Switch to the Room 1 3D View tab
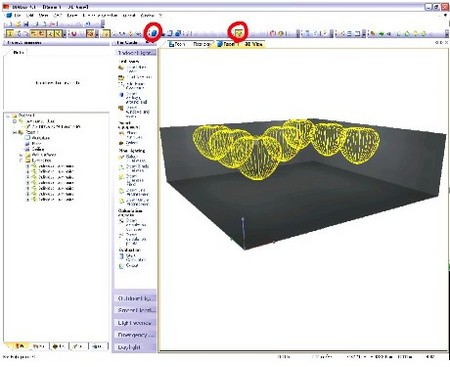This screenshot has width=450, height=367. point(240,44)
